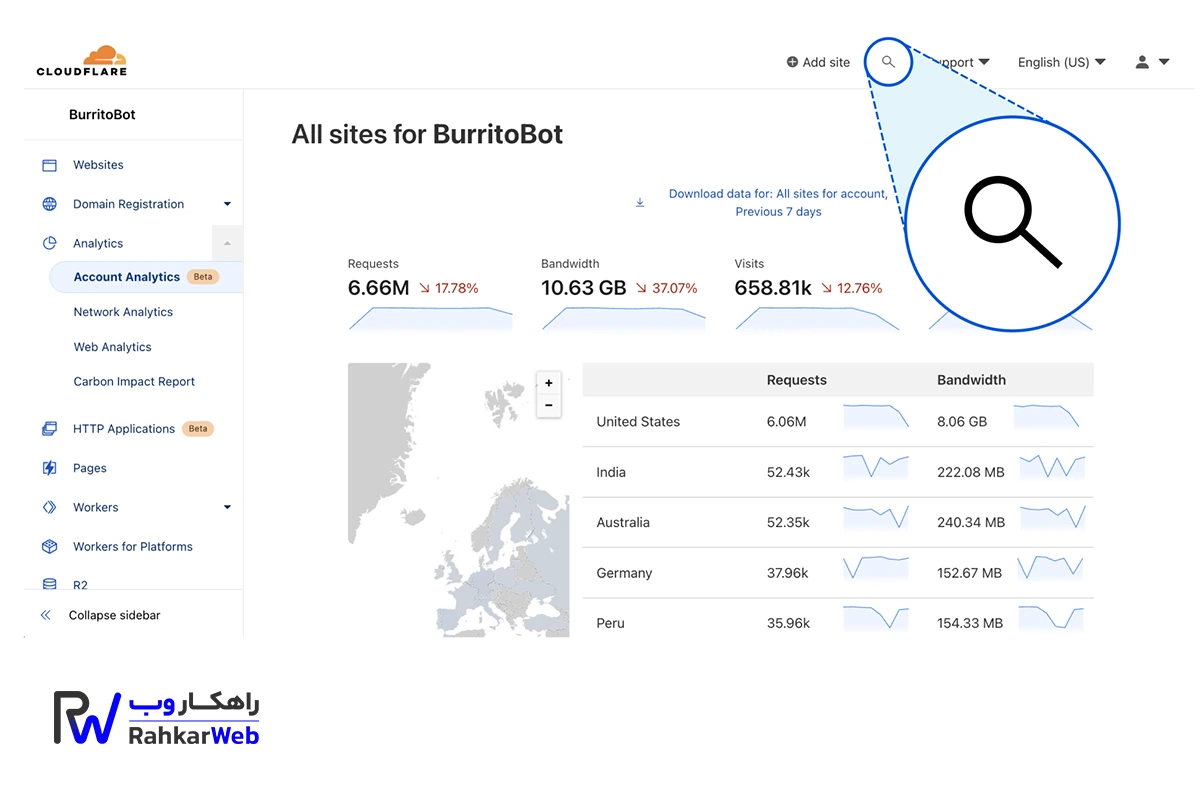Click the Pages lightning icon
The width and height of the screenshot is (1200, 800).
tap(49, 468)
